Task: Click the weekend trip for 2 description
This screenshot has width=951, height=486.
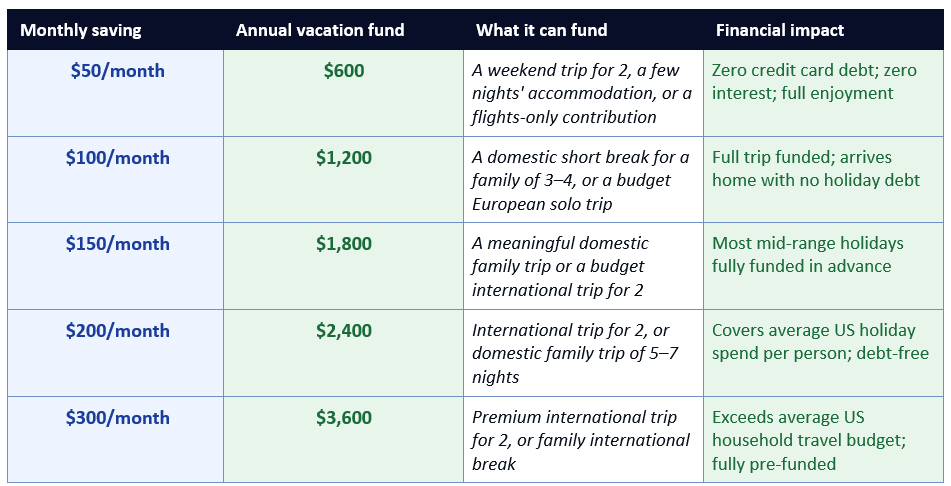Action: tap(583, 93)
